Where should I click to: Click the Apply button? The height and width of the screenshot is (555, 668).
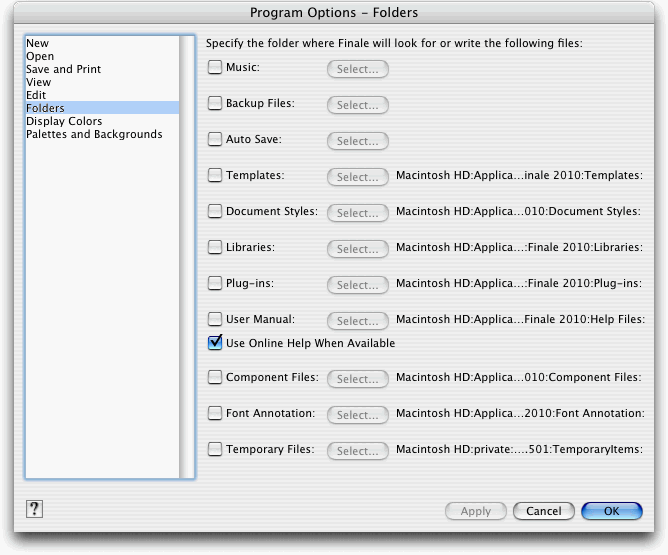[475, 511]
